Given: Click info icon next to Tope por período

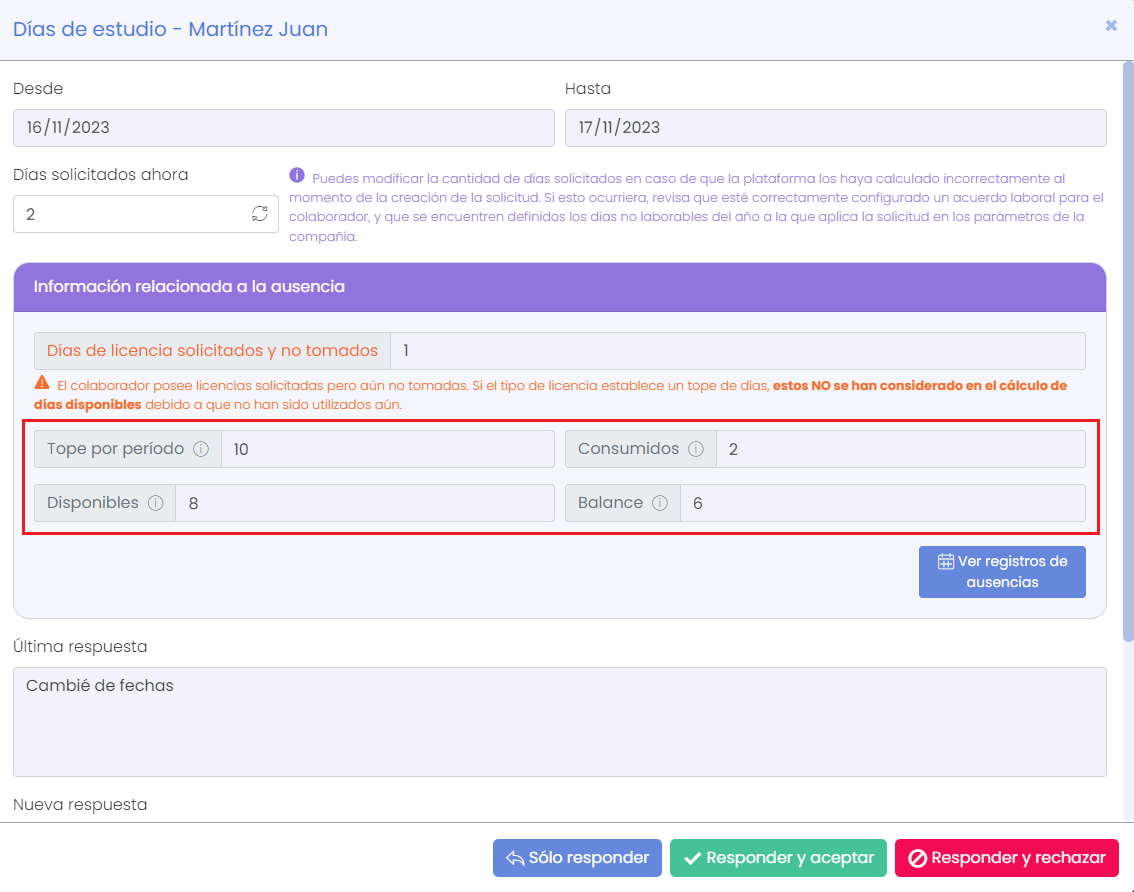Looking at the screenshot, I should (201, 449).
